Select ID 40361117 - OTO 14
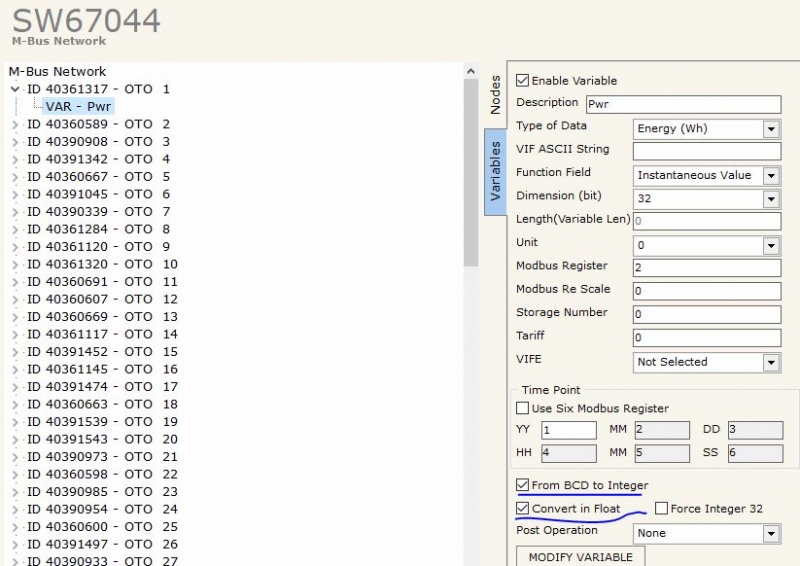The image size is (800, 566). coord(102,334)
